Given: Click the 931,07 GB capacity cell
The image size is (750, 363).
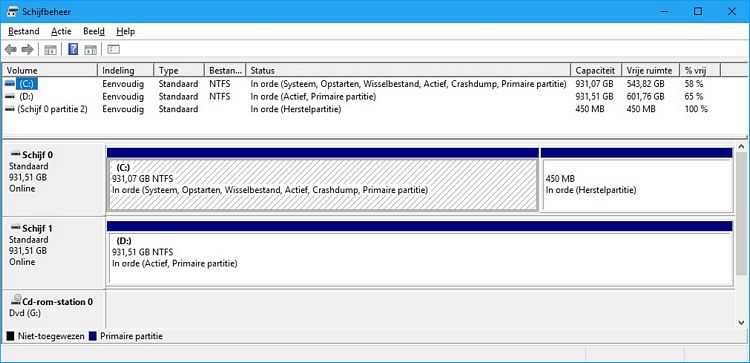Looking at the screenshot, I should tap(594, 84).
